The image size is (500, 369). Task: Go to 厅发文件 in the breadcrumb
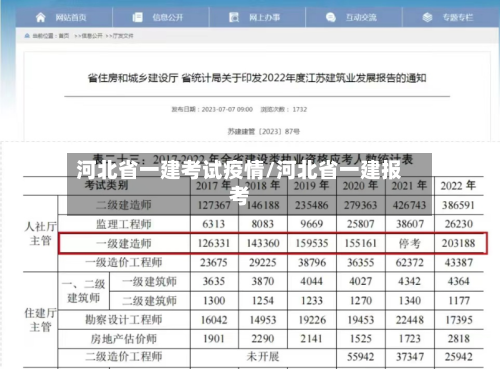click(x=123, y=36)
